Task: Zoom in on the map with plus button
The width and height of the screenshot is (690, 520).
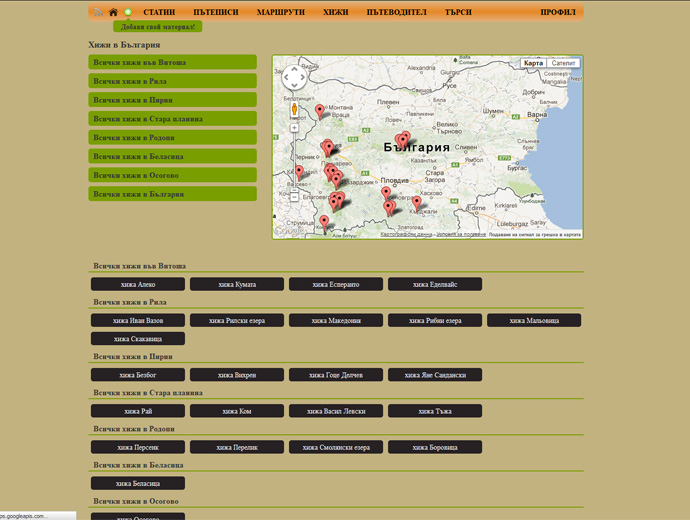Action: (294, 128)
